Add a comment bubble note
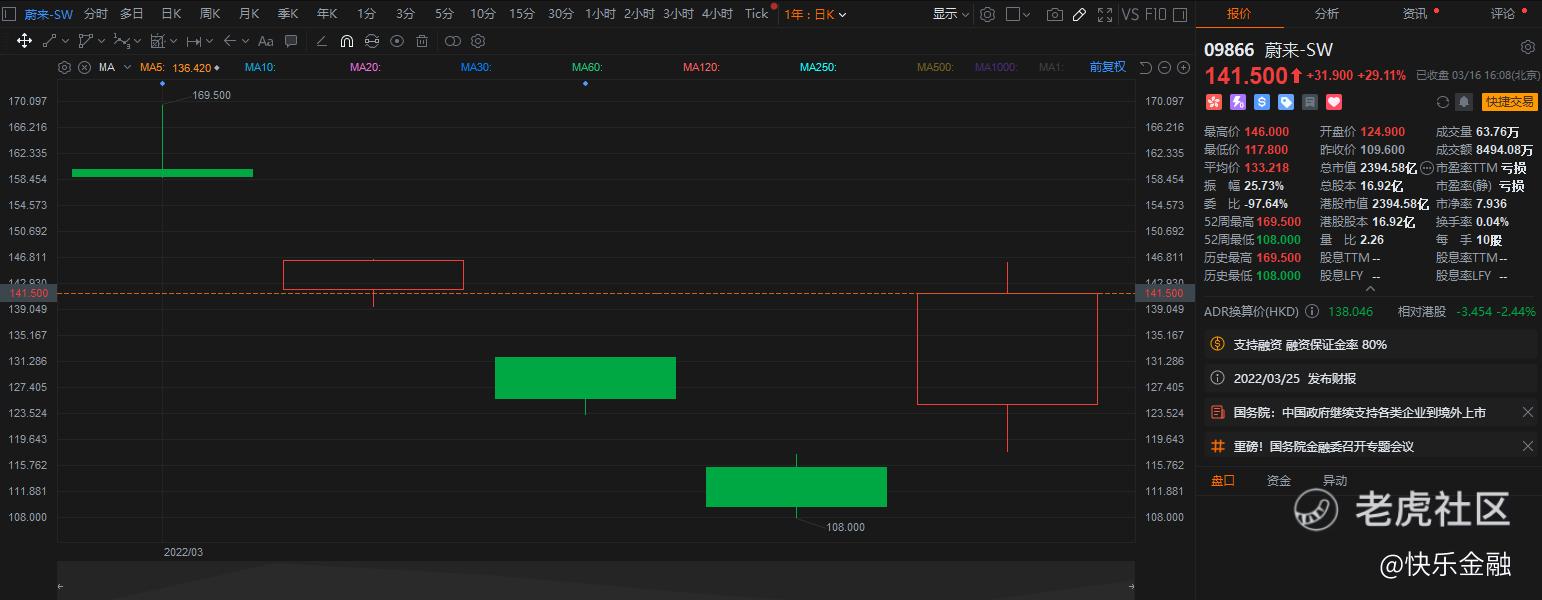The width and height of the screenshot is (1542, 600). tap(291, 41)
